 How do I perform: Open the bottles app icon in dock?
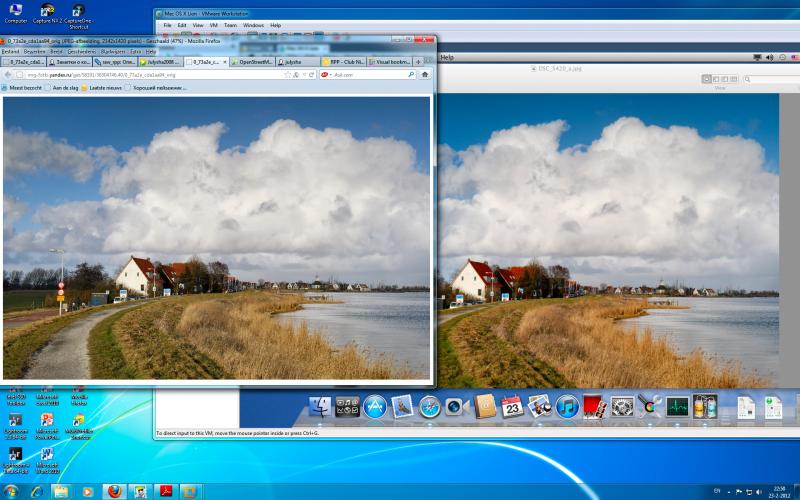point(705,407)
